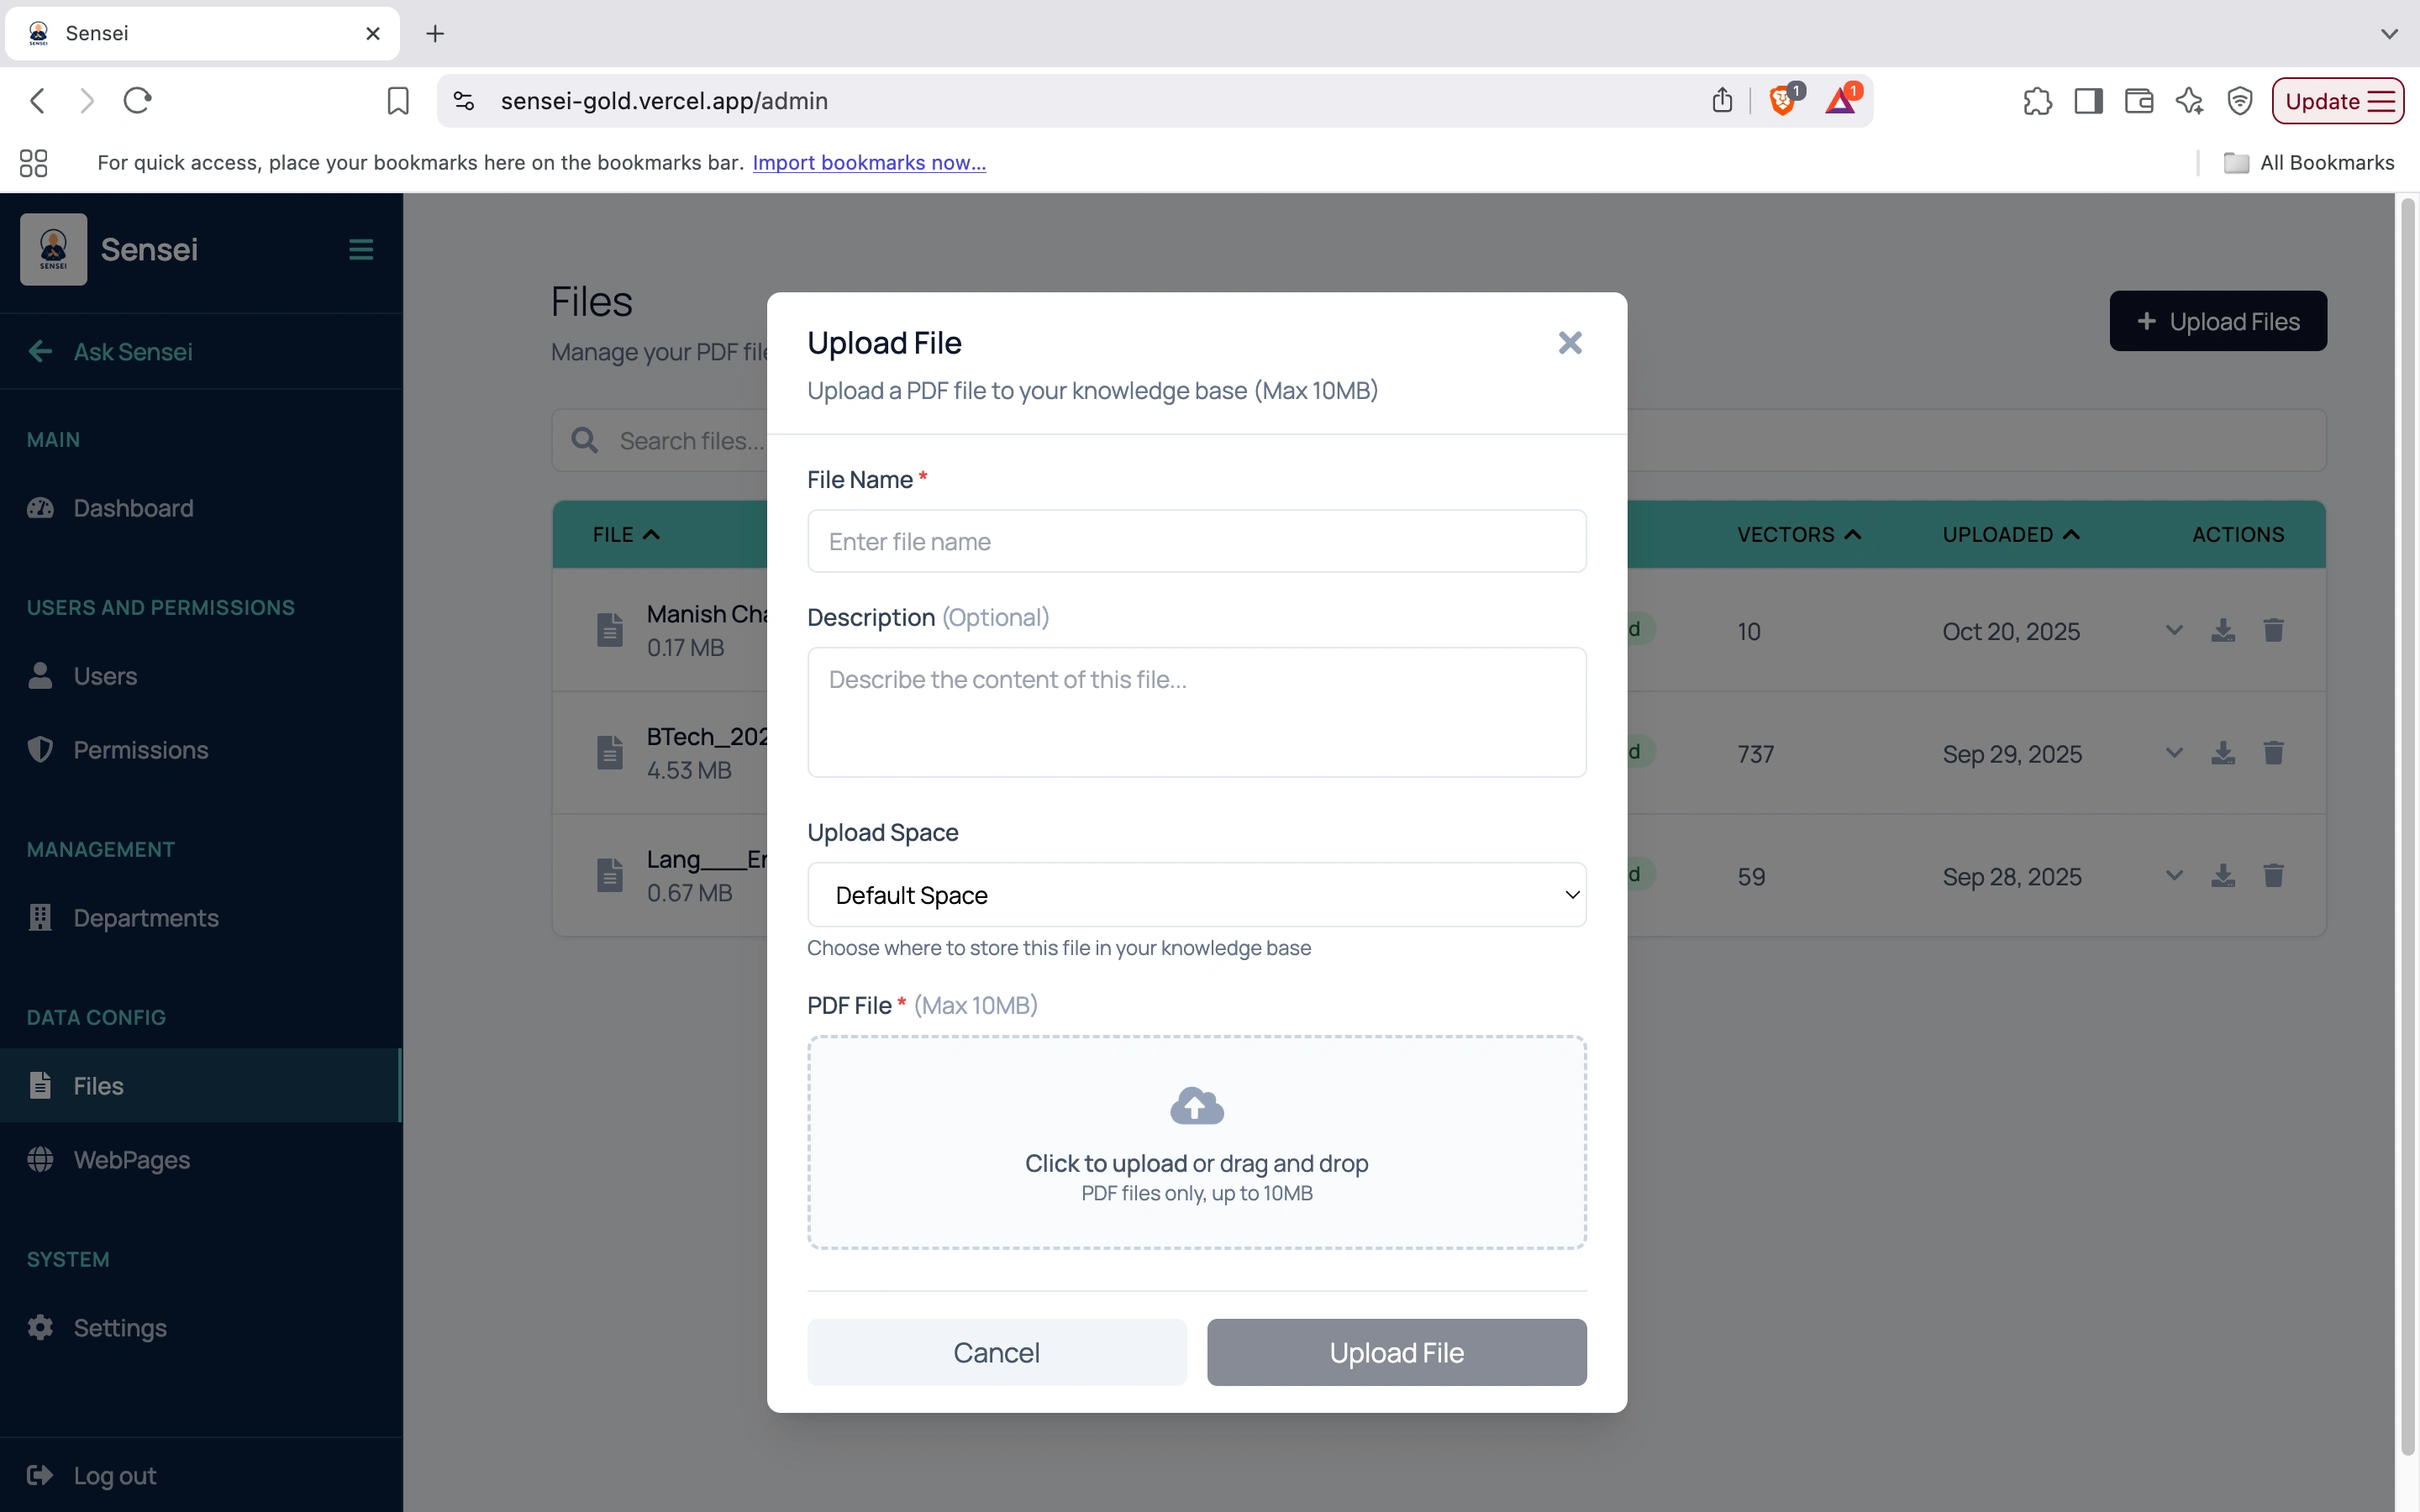Click Import bookmarks now link
This screenshot has width=2420, height=1512.
click(x=868, y=163)
